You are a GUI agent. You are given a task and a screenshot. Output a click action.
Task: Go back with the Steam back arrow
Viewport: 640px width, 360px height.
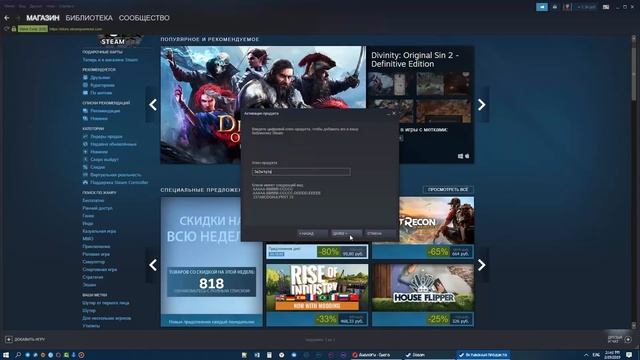tap(7, 18)
